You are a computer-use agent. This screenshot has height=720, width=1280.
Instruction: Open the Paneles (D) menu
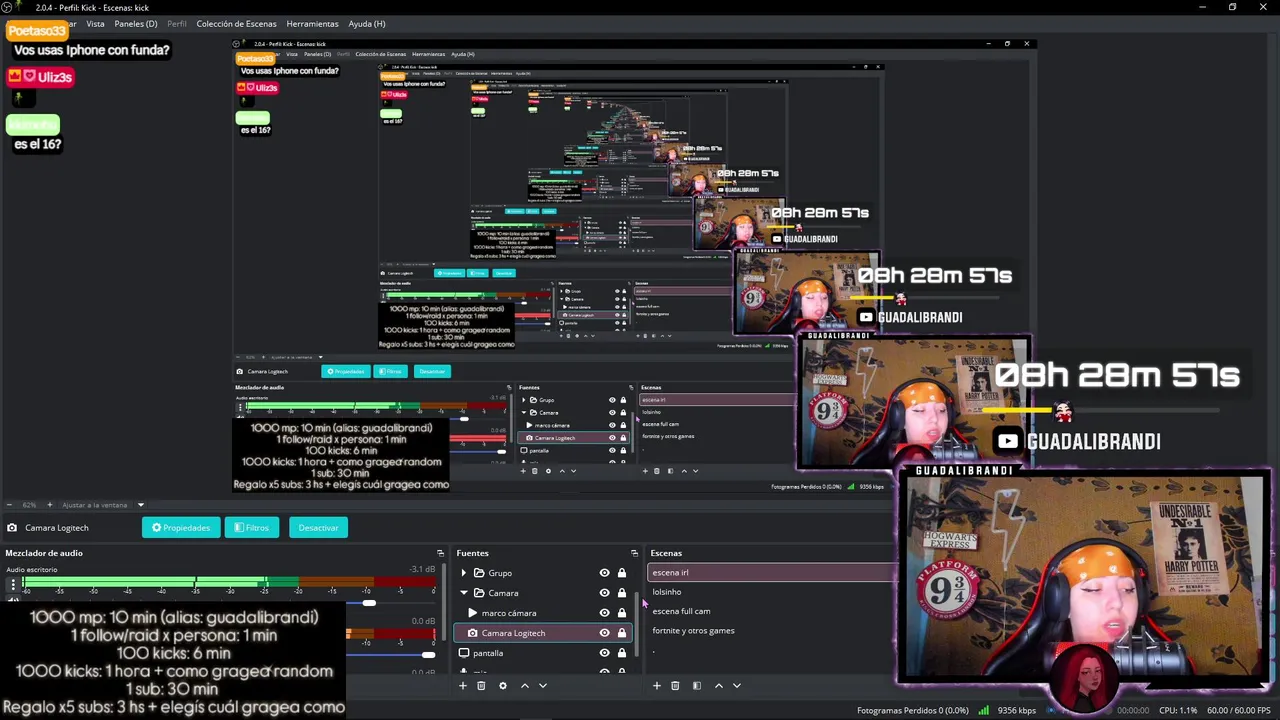coord(136,23)
